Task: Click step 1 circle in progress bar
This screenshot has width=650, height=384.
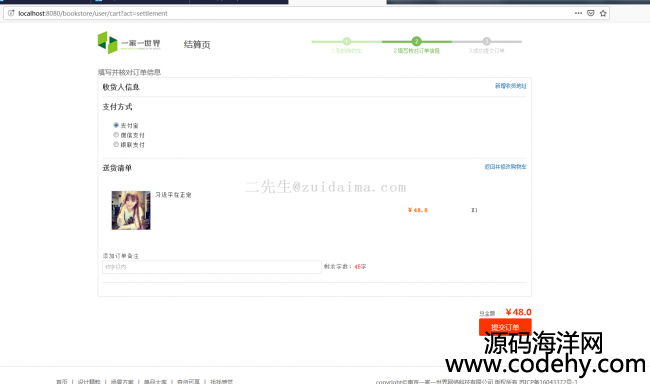Action: 347,41
